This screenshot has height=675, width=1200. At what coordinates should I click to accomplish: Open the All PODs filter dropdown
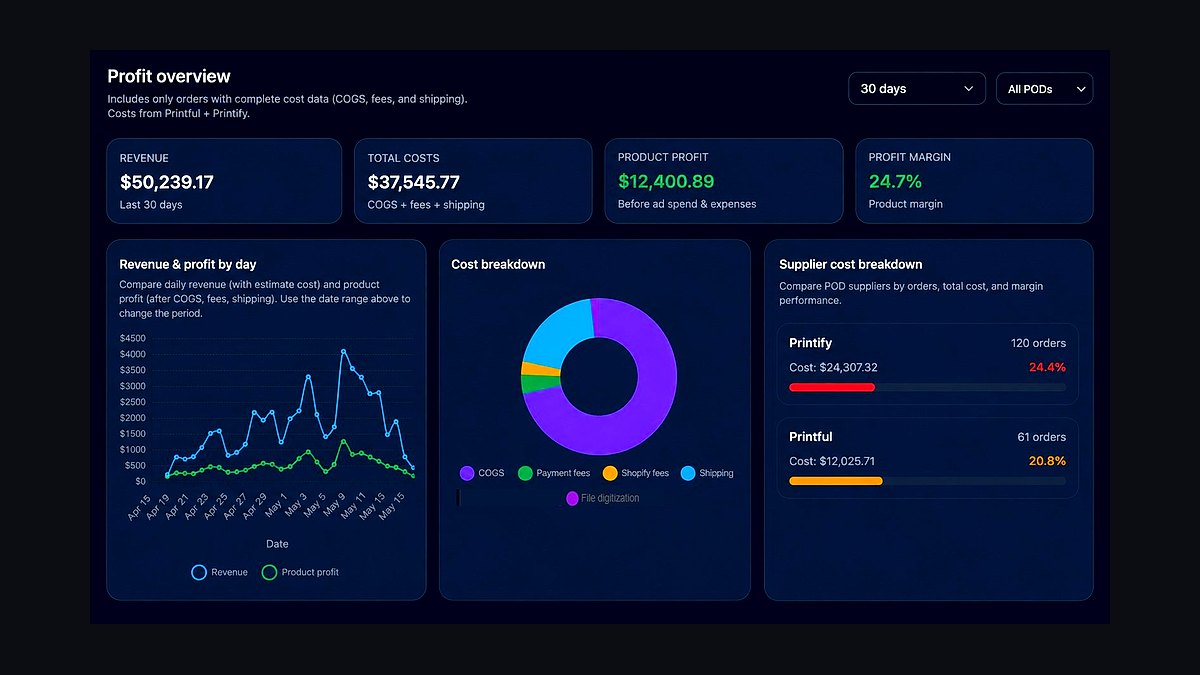1045,89
